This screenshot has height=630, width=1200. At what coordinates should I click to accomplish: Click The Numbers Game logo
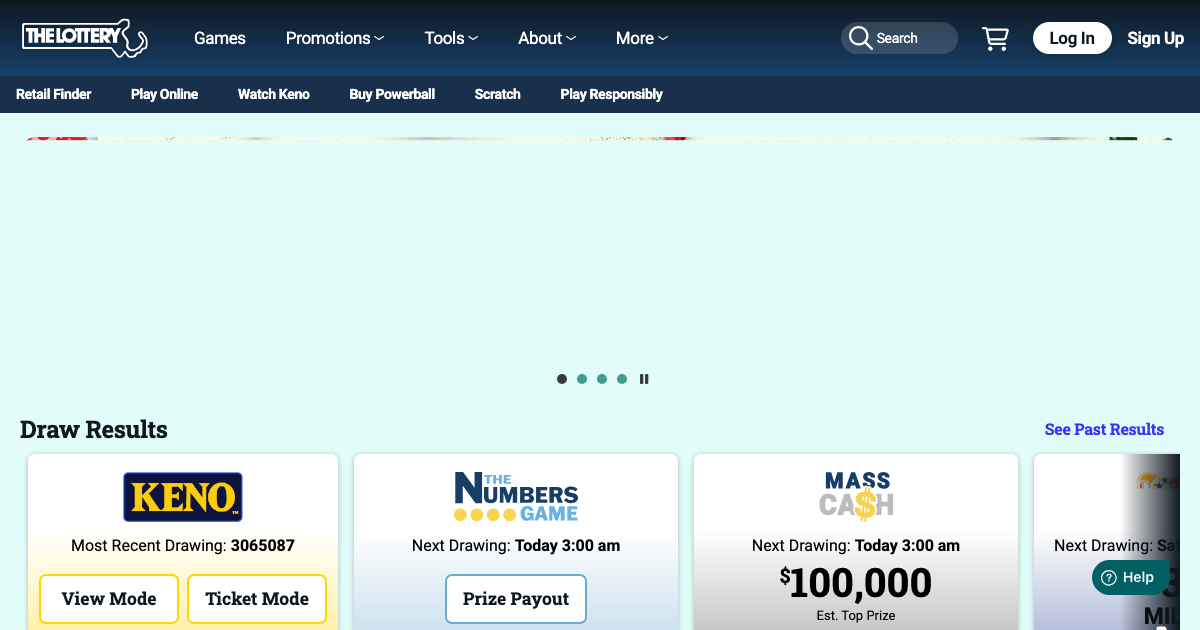click(x=516, y=497)
